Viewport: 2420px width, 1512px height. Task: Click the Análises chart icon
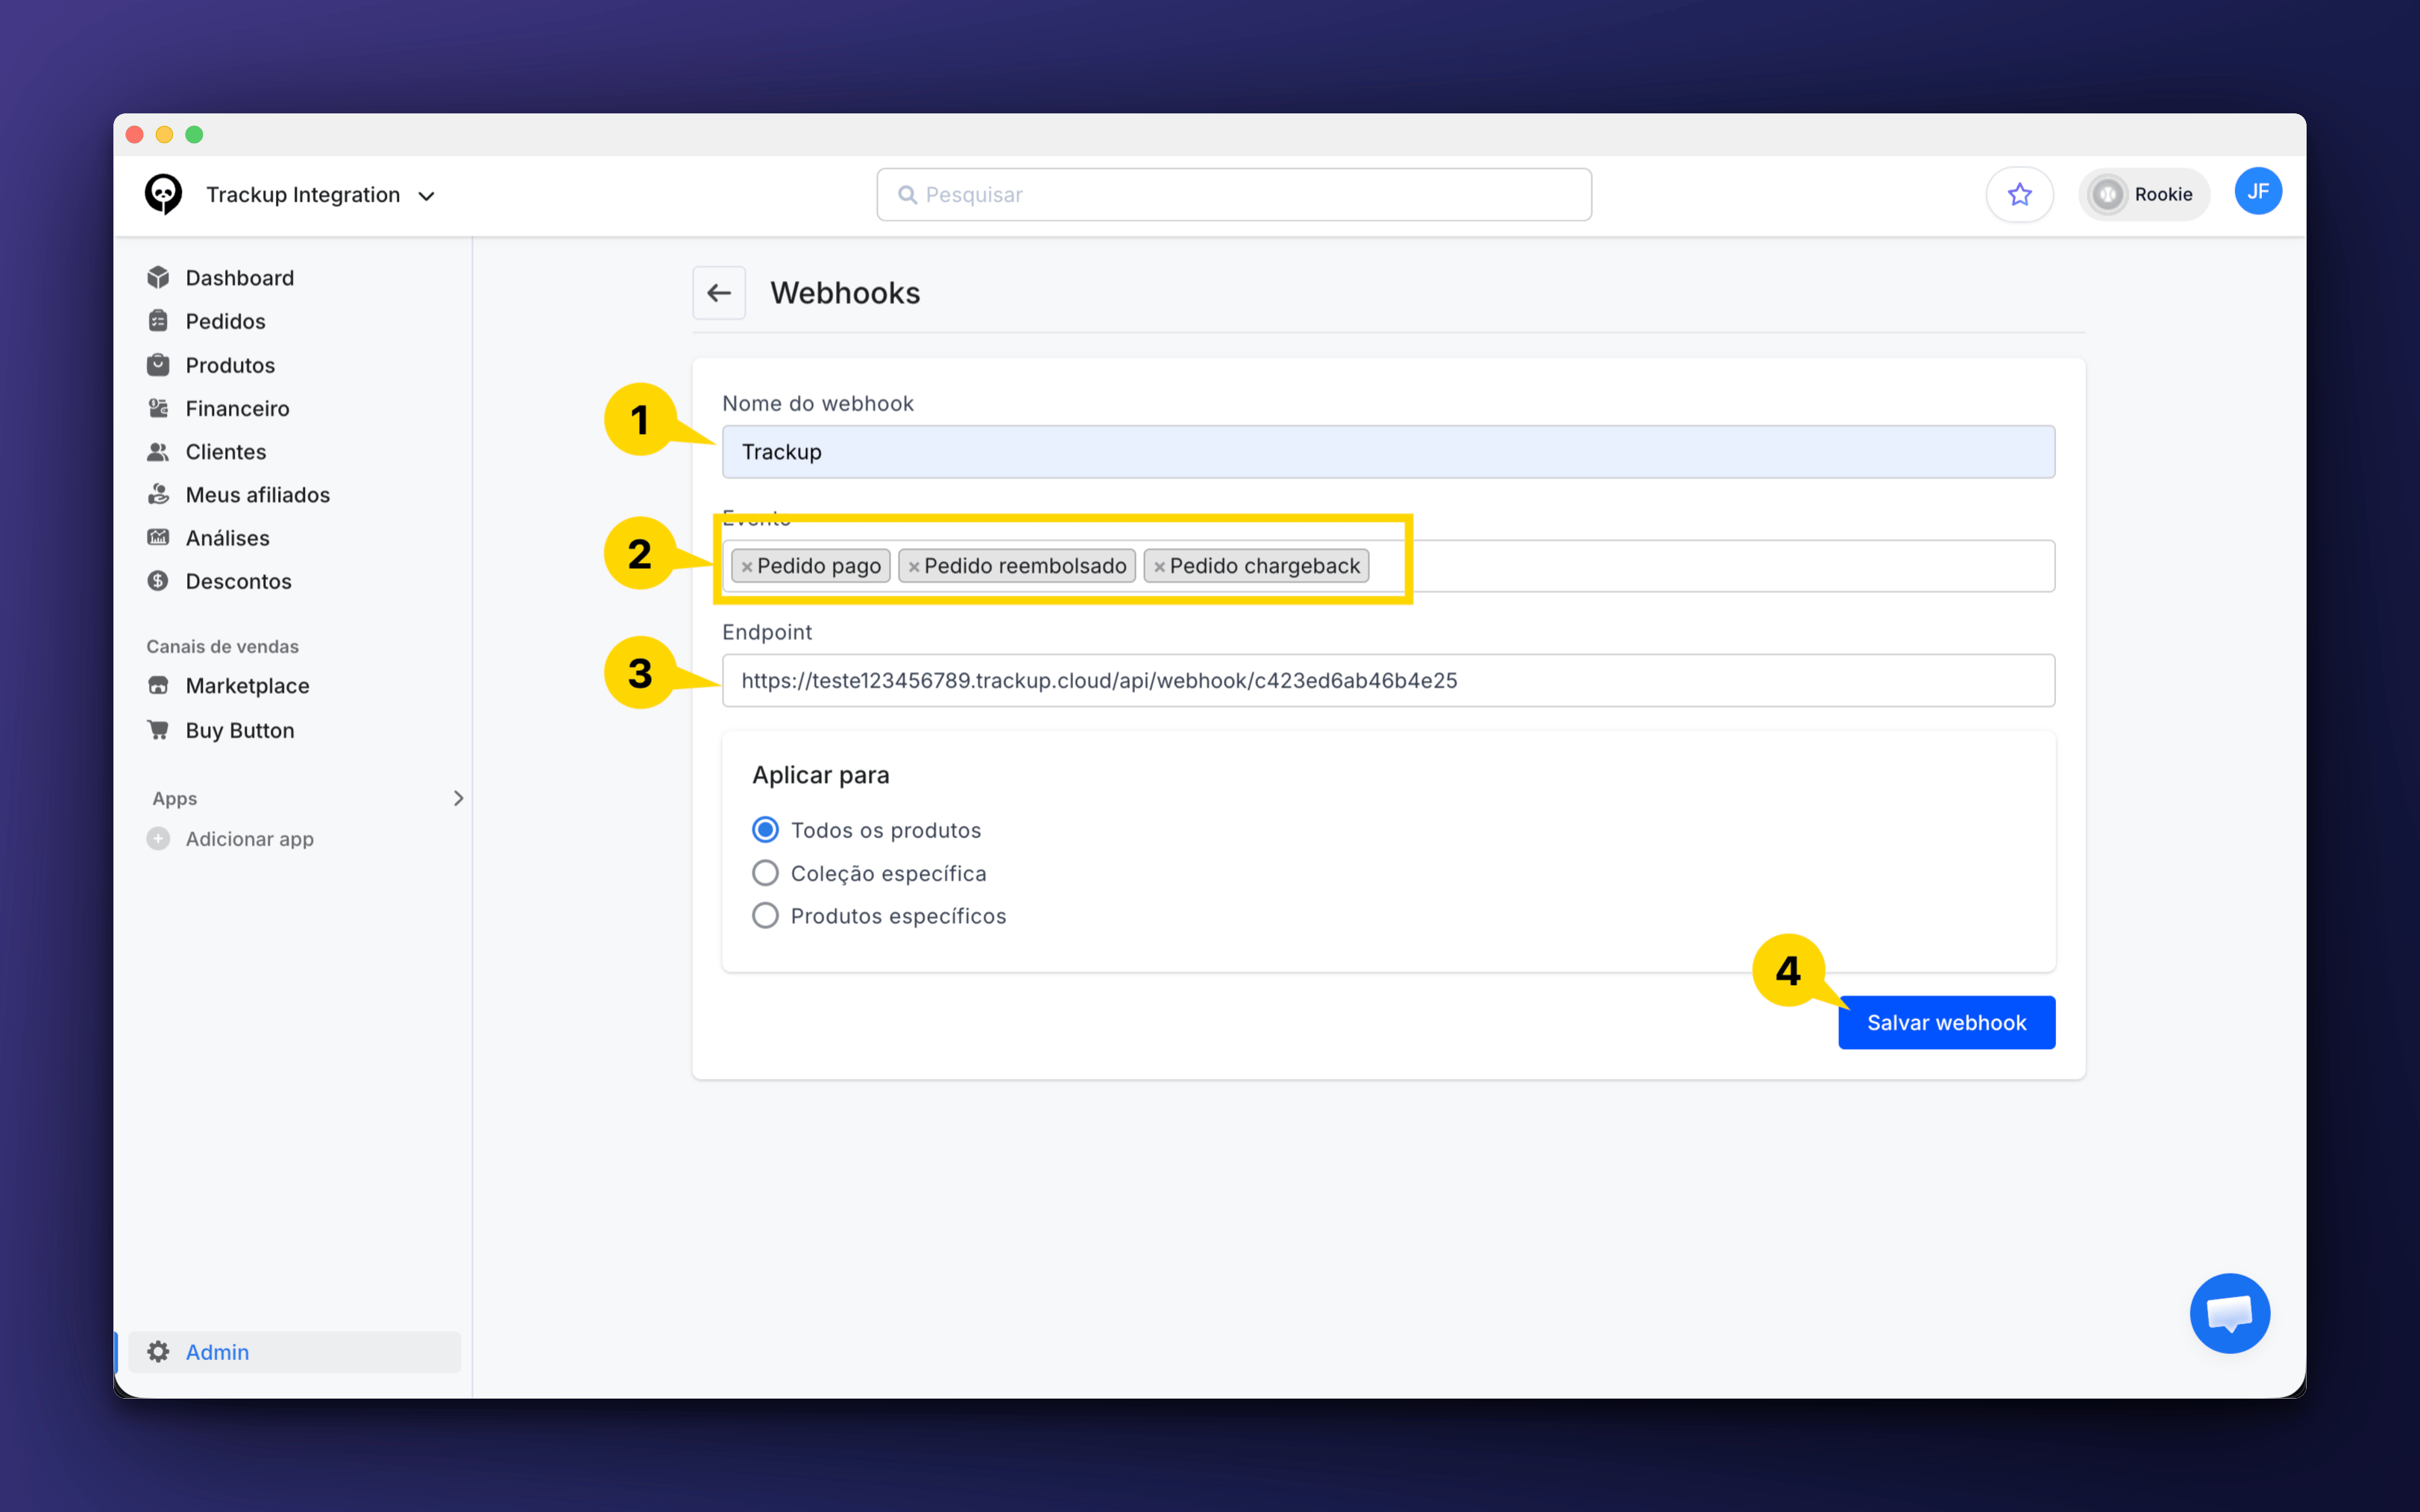tap(158, 537)
